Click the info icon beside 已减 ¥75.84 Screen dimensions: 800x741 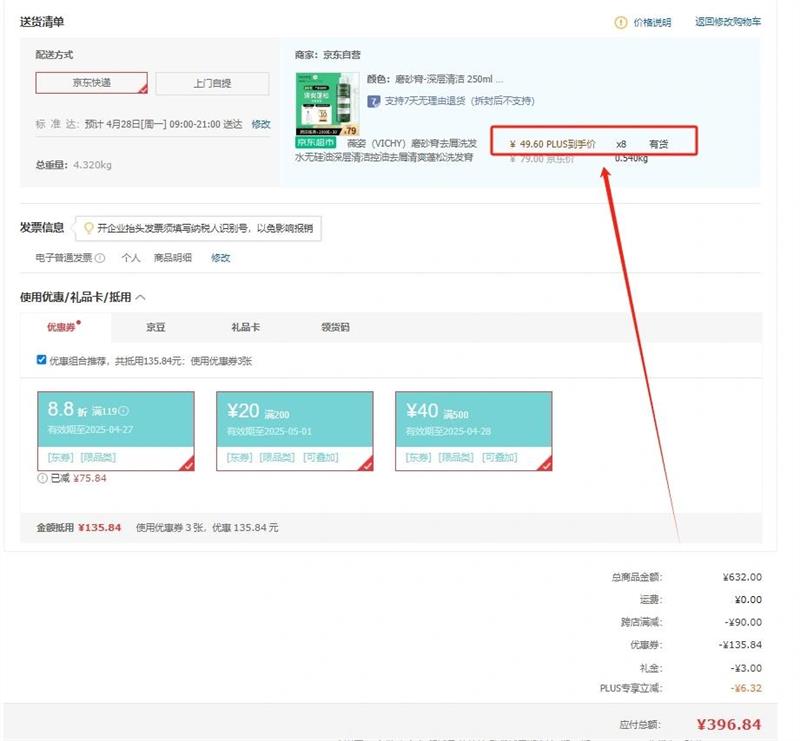pos(42,478)
